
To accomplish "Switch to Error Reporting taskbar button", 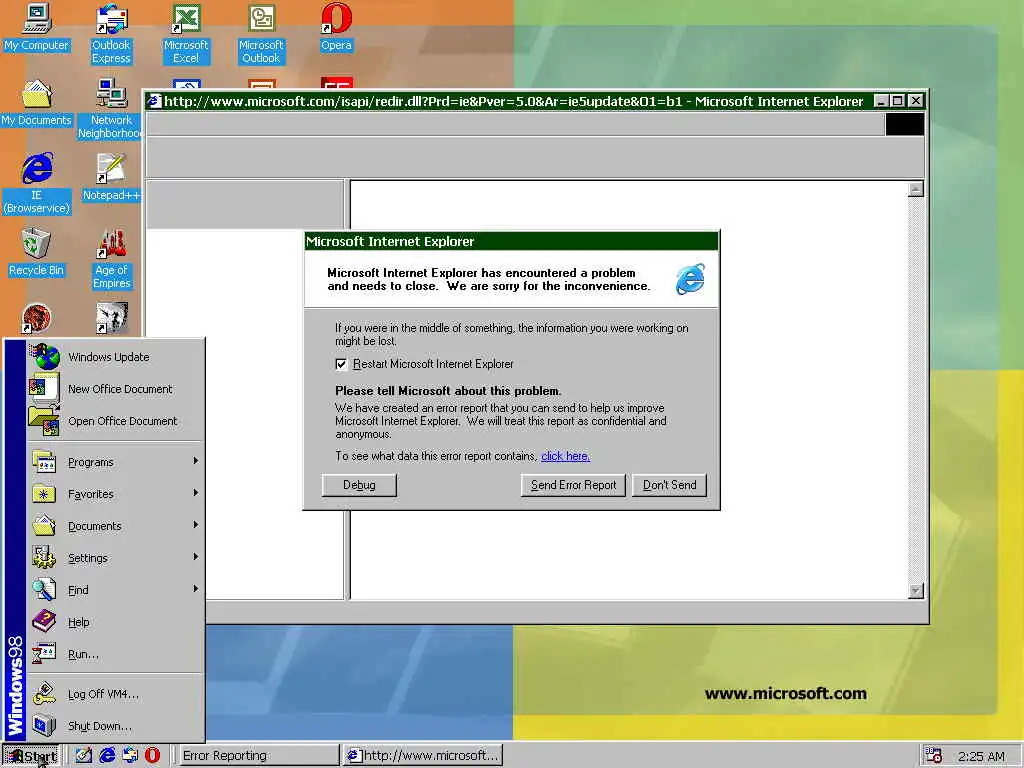I will point(259,756).
